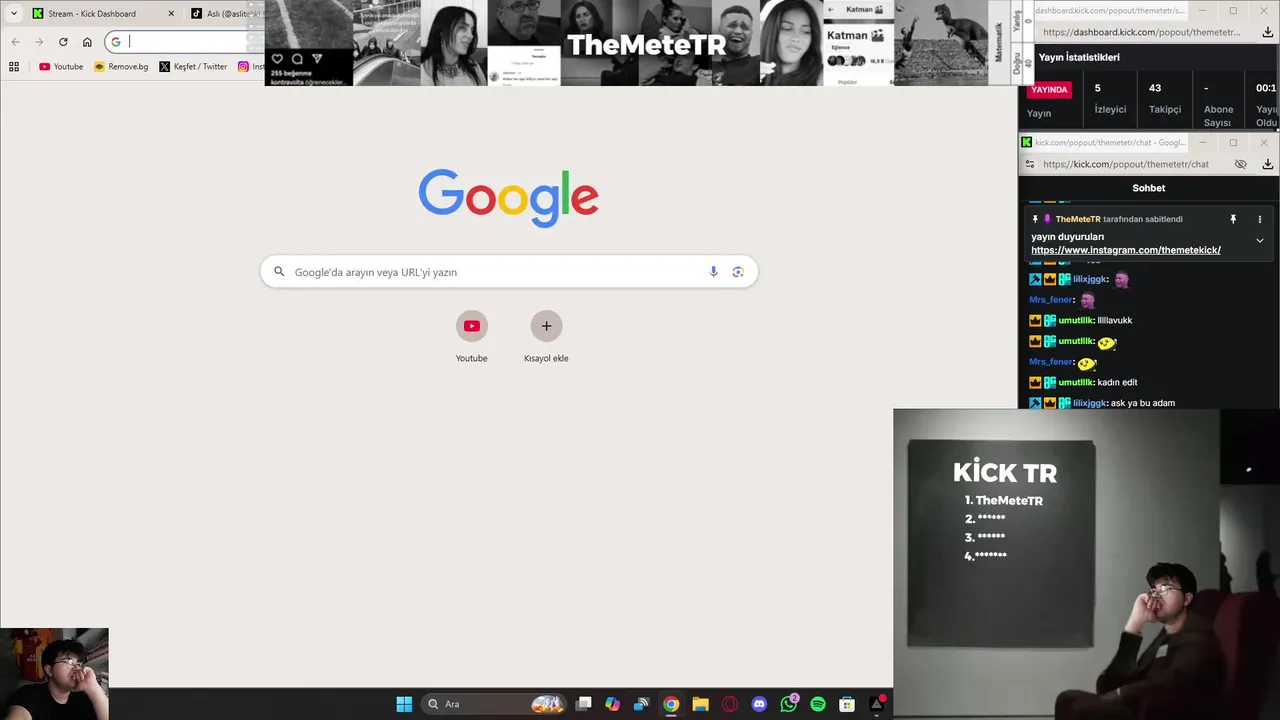The height and width of the screenshot is (720, 1280).
Task: Open Discord from the taskbar
Action: [759, 704]
